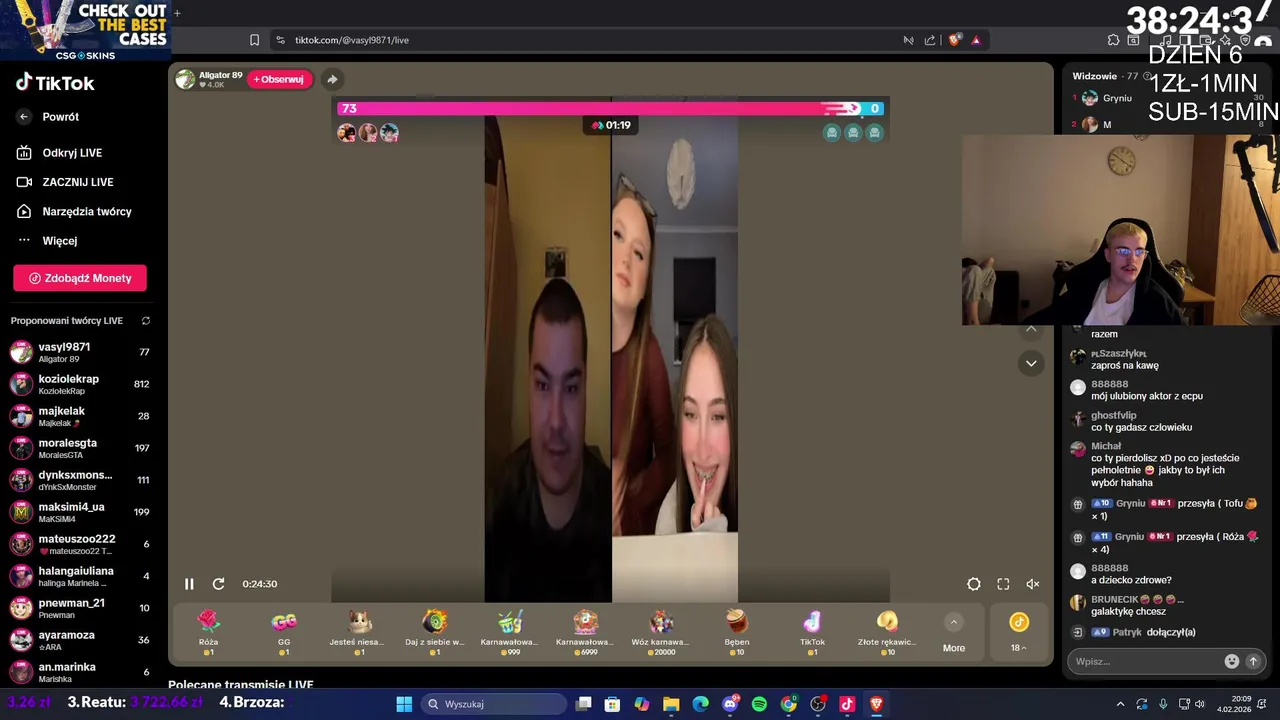Open majkelak suggested live stream
The image size is (1280, 720).
click(80, 416)
